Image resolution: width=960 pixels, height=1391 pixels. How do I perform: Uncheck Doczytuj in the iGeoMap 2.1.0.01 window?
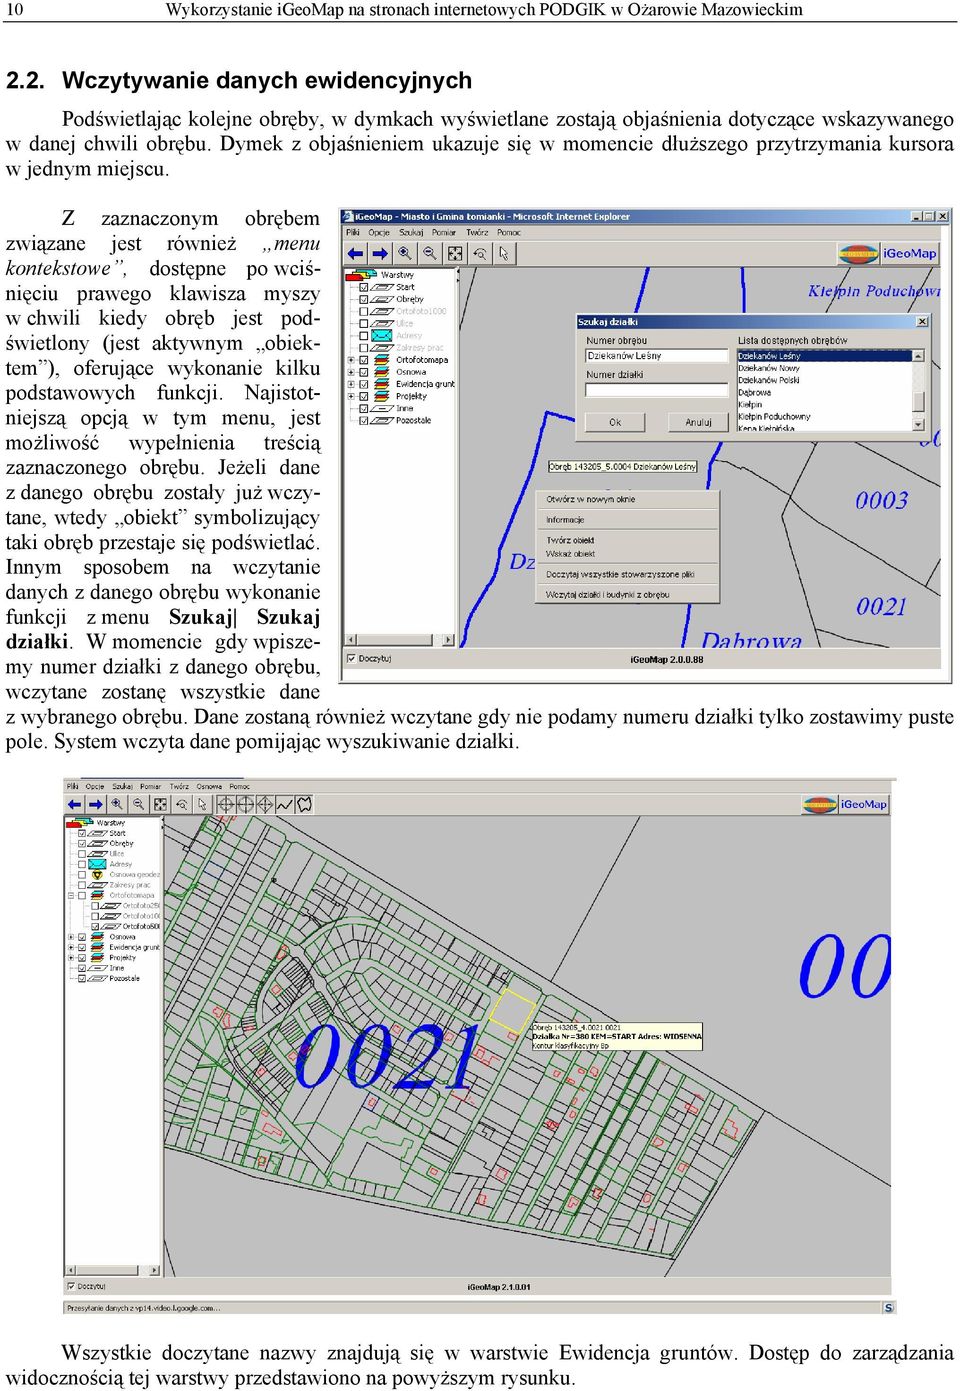[x=71, y=1286]
